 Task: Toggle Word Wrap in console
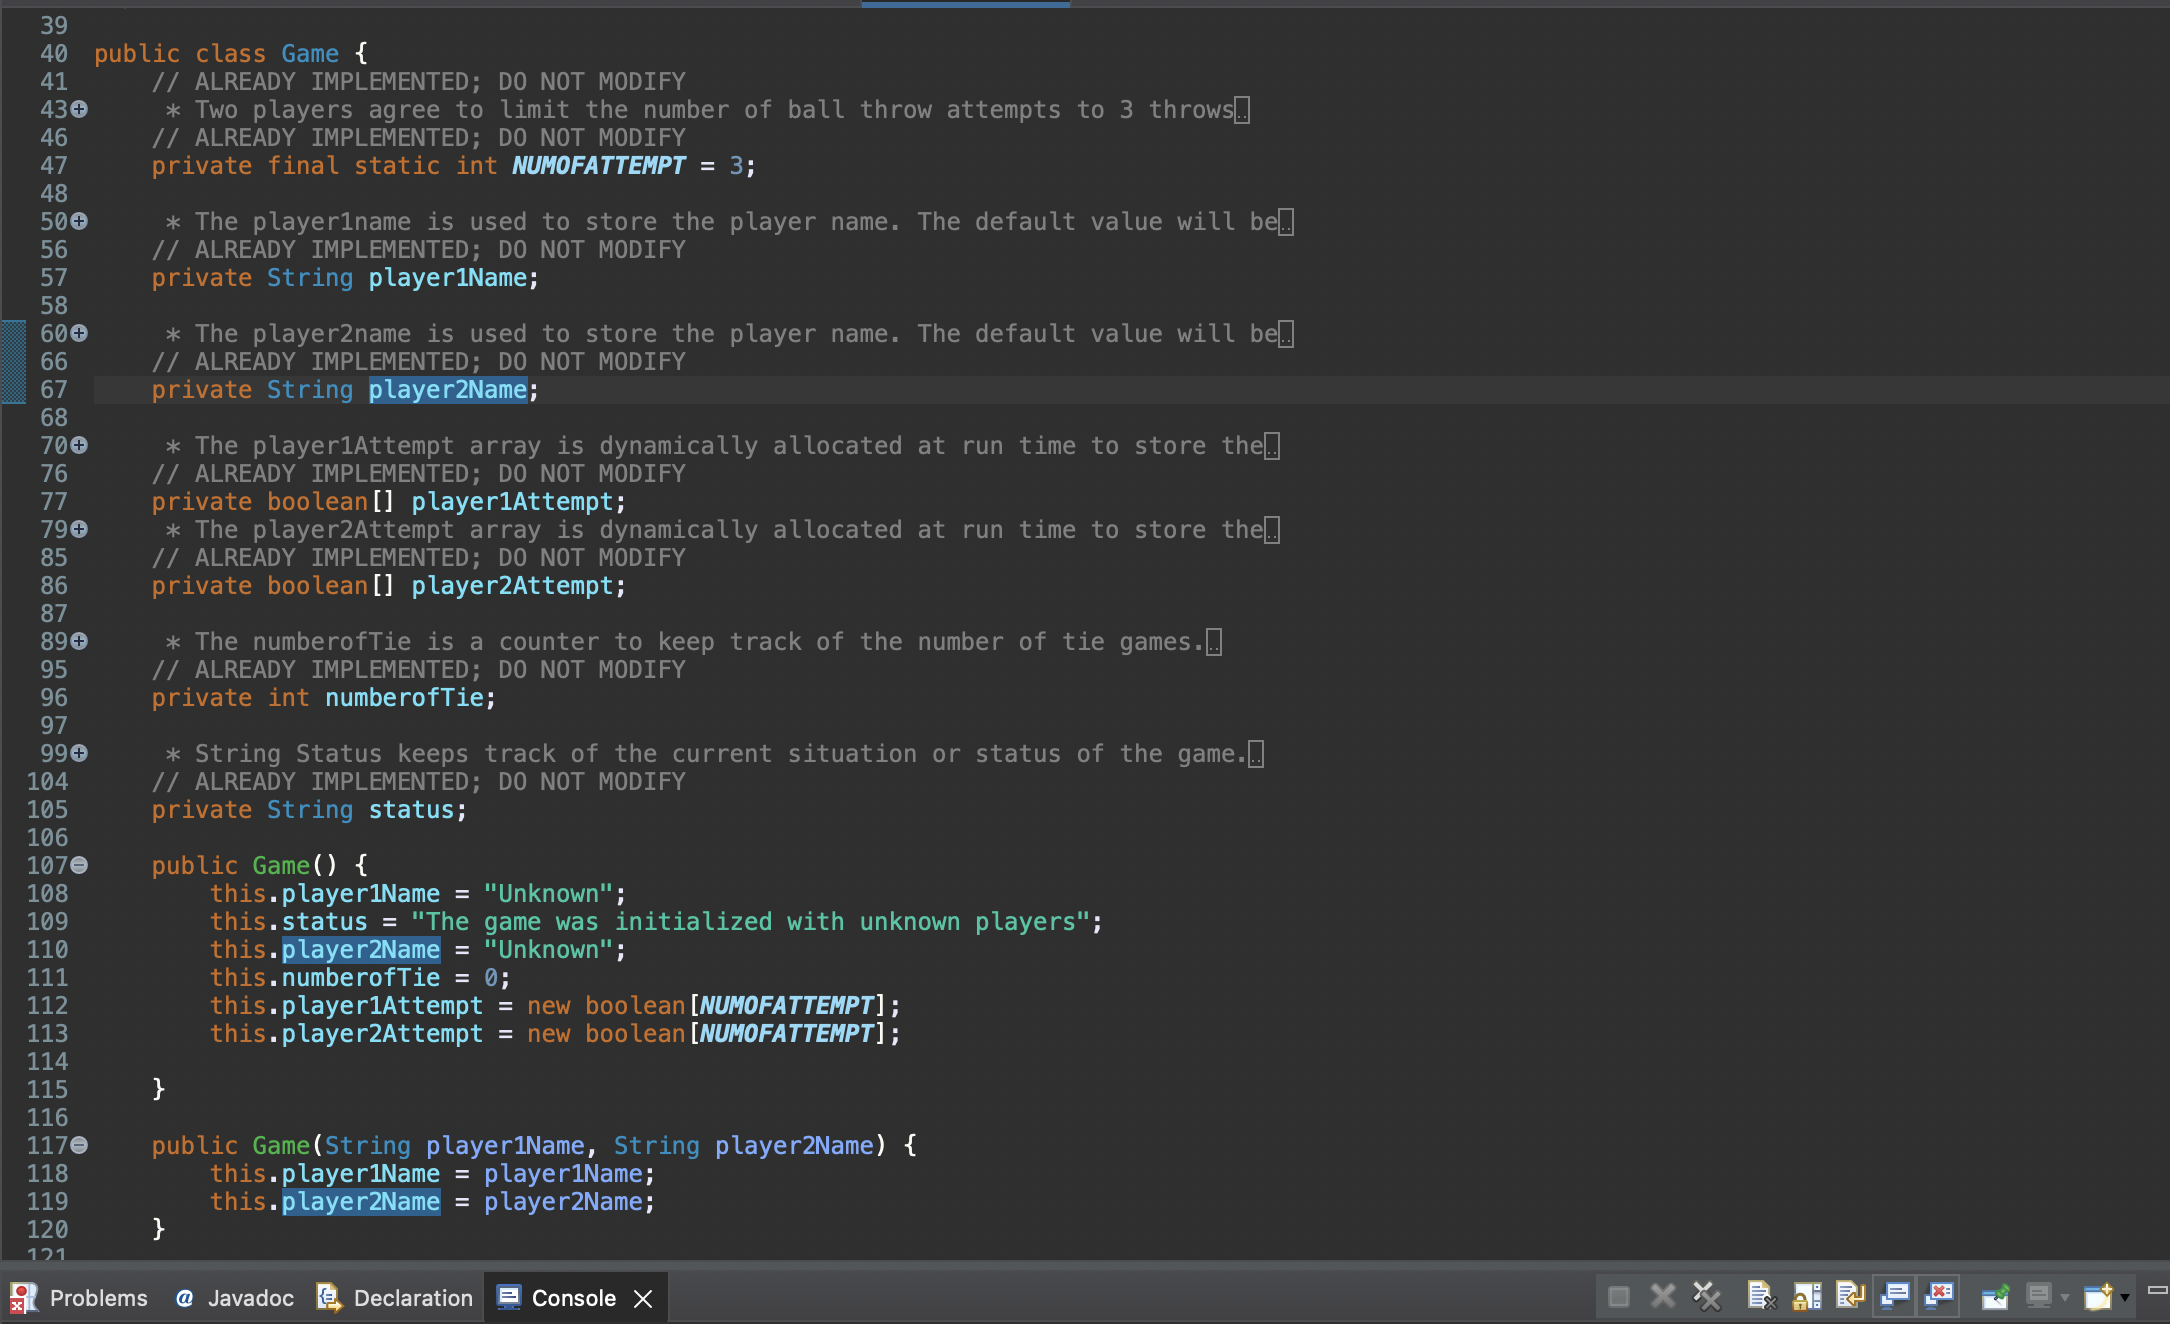[1850, 1297]
